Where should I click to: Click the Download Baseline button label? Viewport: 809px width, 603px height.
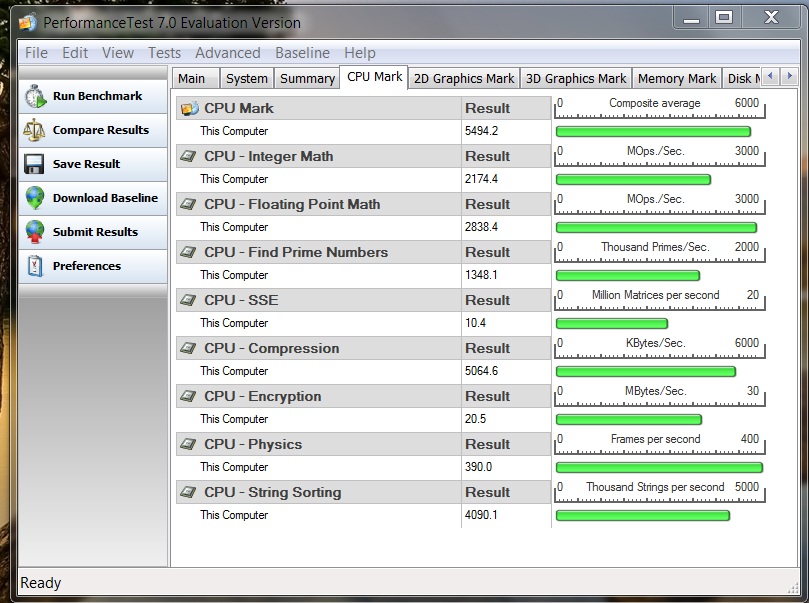tap(105, 198)
